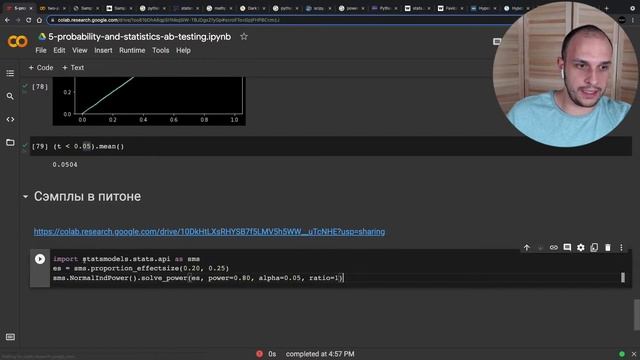The height and width of the screenshot is (360, 640).
Task: Open the code snippets sidebar icon
Action: coord(10,119)
